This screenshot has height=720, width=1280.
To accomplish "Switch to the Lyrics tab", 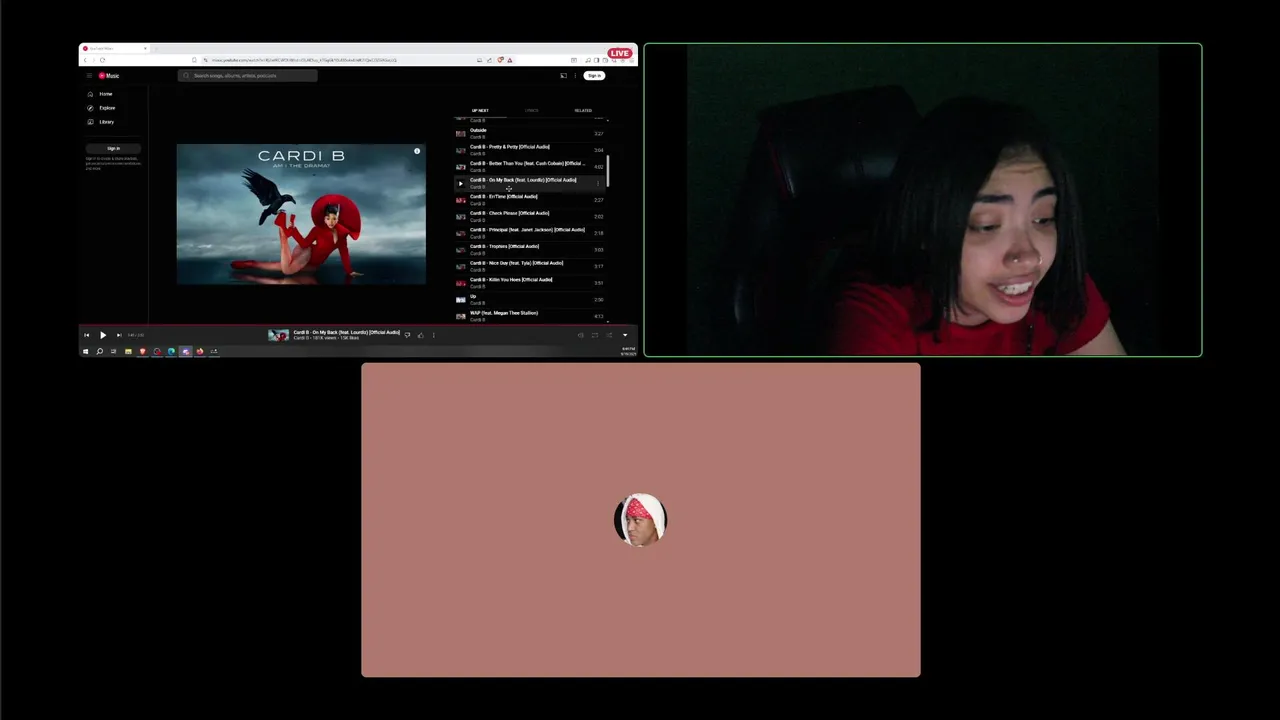I will pyautogui.click(x=532, y=111).
